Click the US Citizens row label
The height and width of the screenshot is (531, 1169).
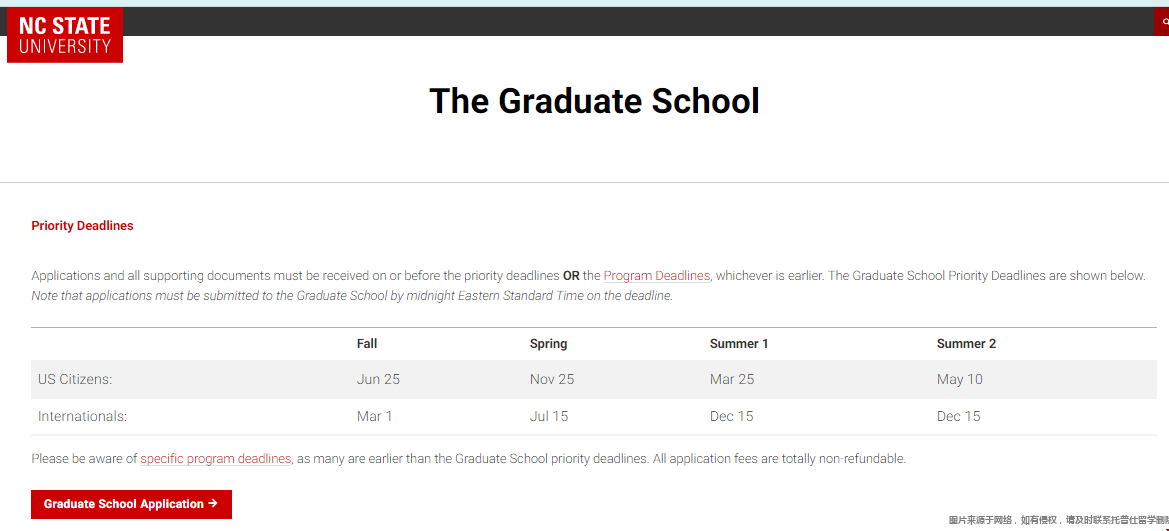click(x=75, y=380)
